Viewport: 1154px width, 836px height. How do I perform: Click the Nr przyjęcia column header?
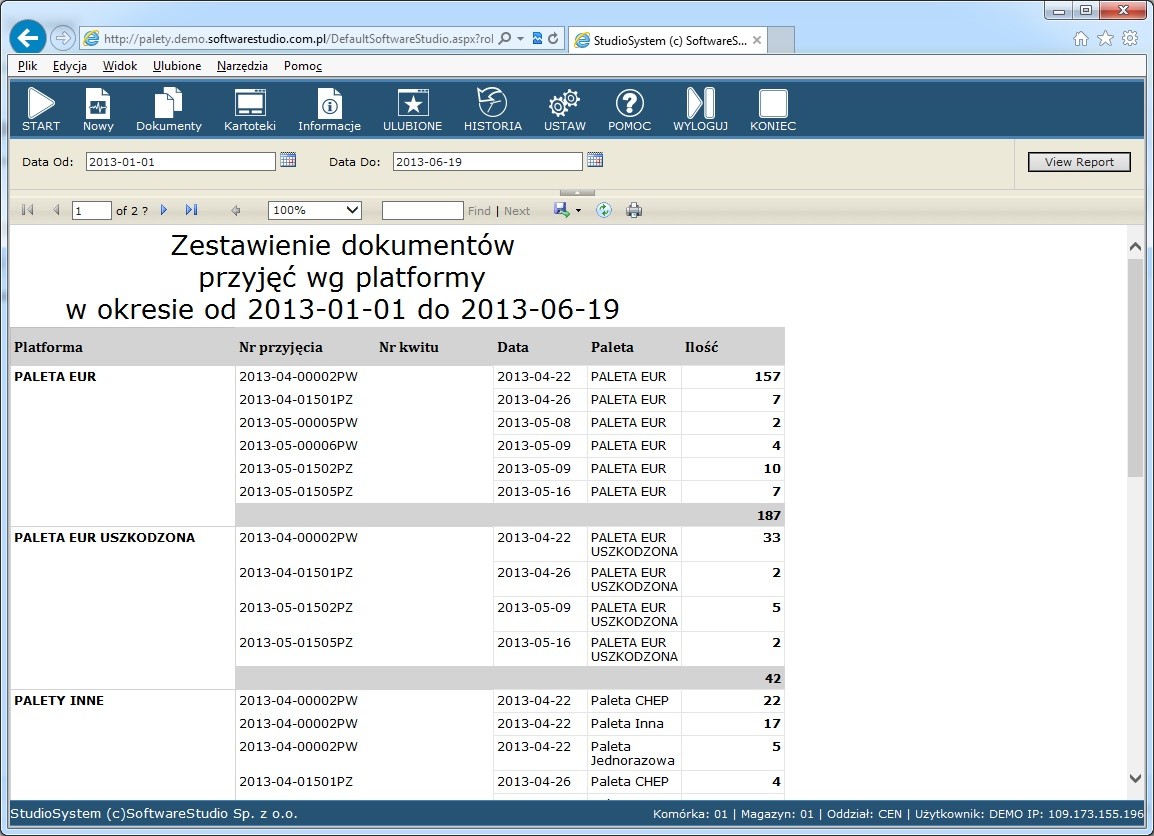(280, 347)
